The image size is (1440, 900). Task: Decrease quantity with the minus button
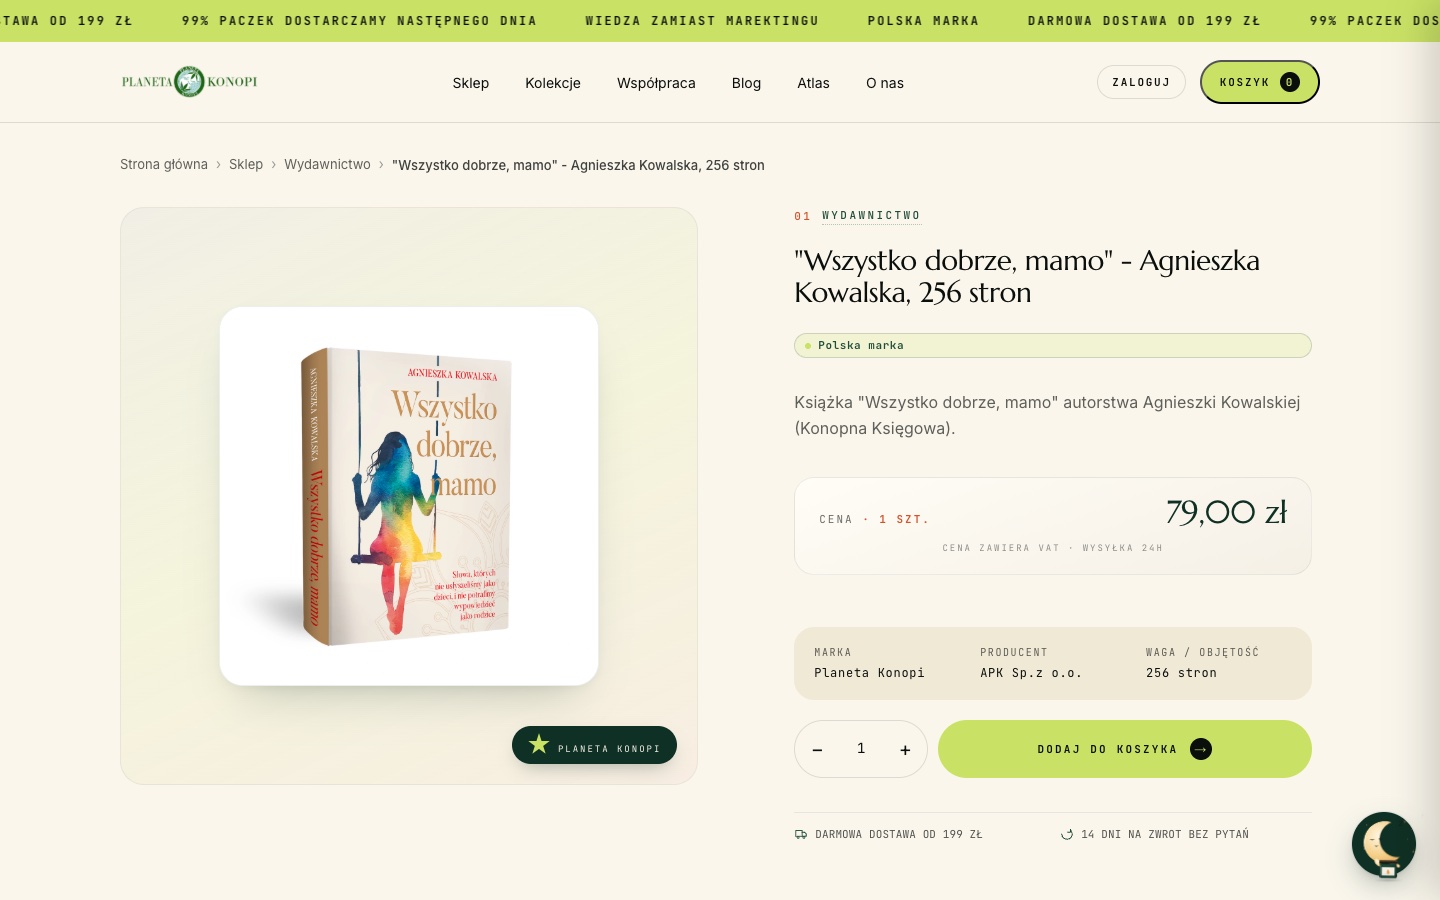pos(817,749)
